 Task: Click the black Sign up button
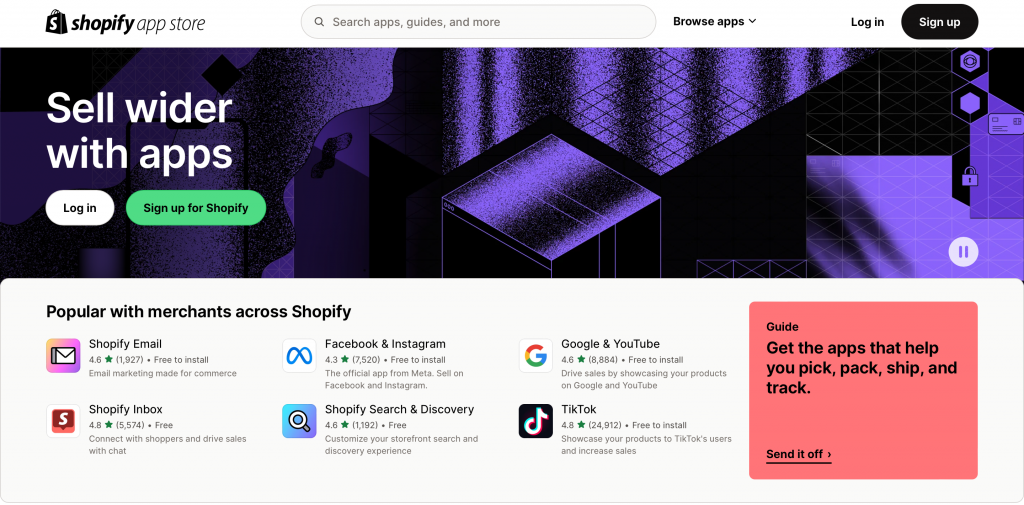(940, 22)
